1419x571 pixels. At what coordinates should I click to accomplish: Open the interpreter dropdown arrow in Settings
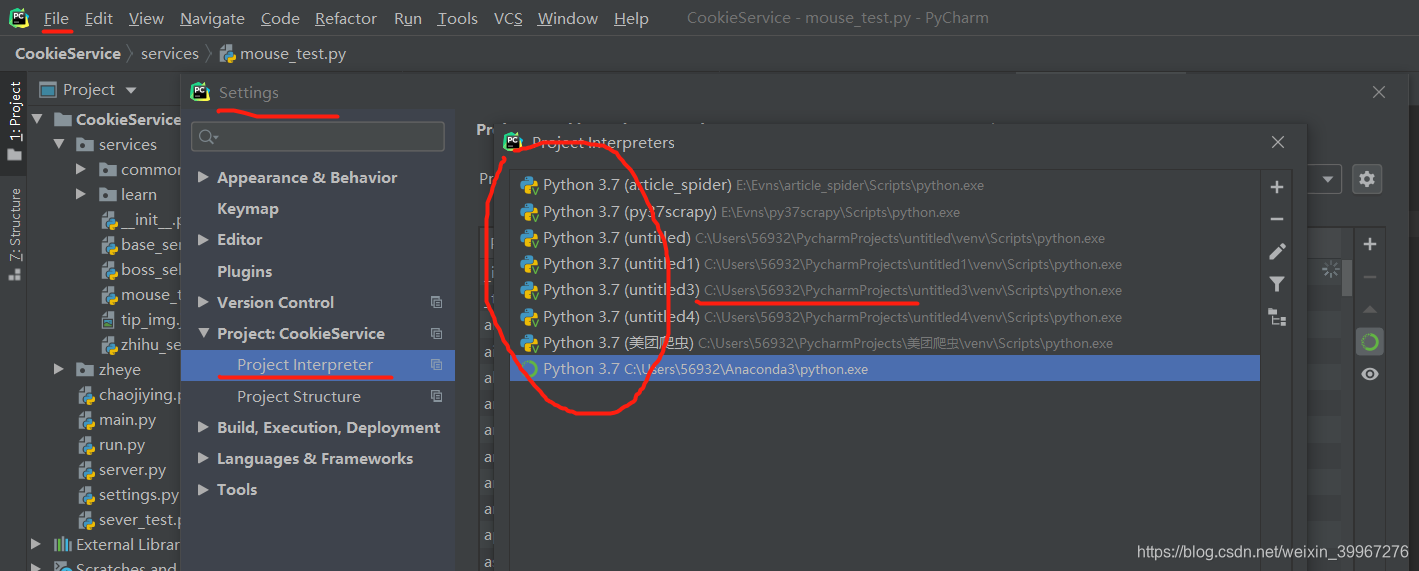click(x=1328, y=180)
